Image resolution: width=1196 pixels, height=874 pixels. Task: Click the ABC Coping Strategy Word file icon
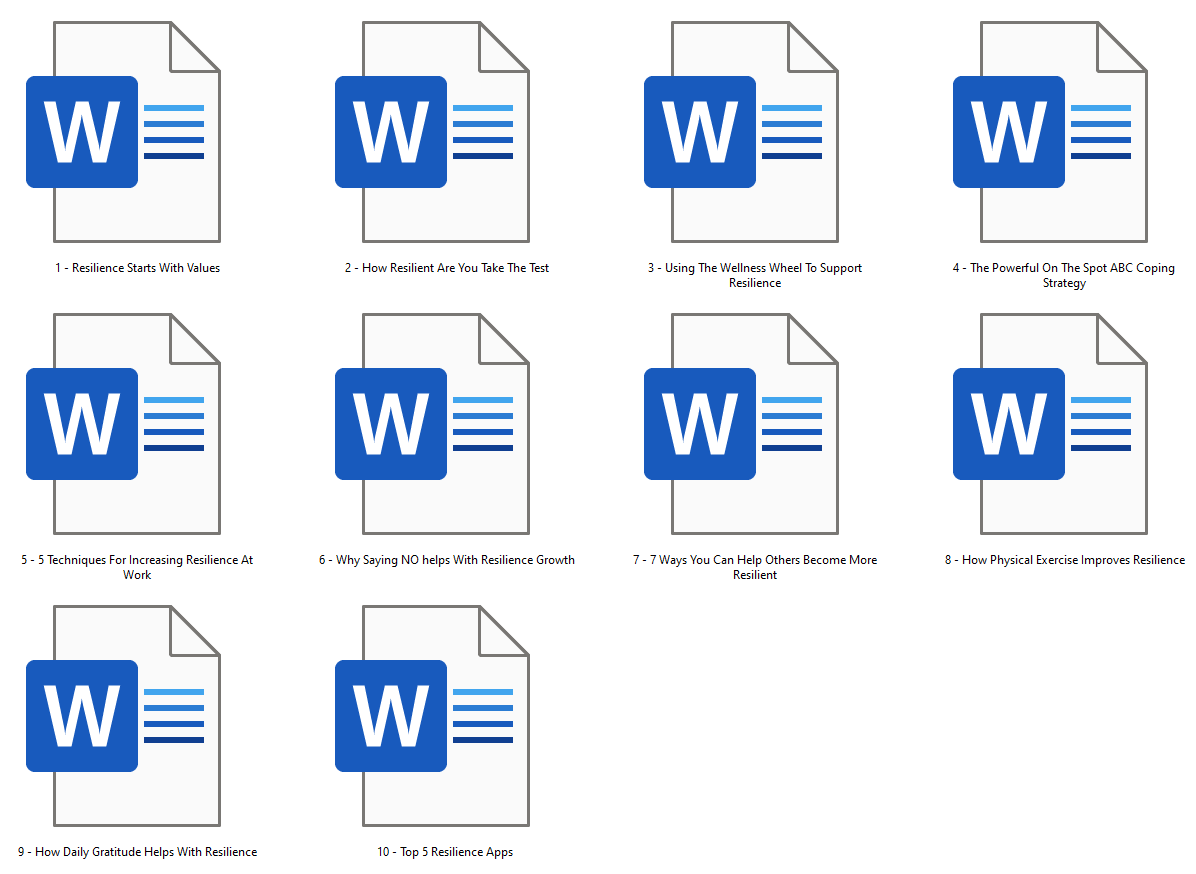pos(1050,132)
